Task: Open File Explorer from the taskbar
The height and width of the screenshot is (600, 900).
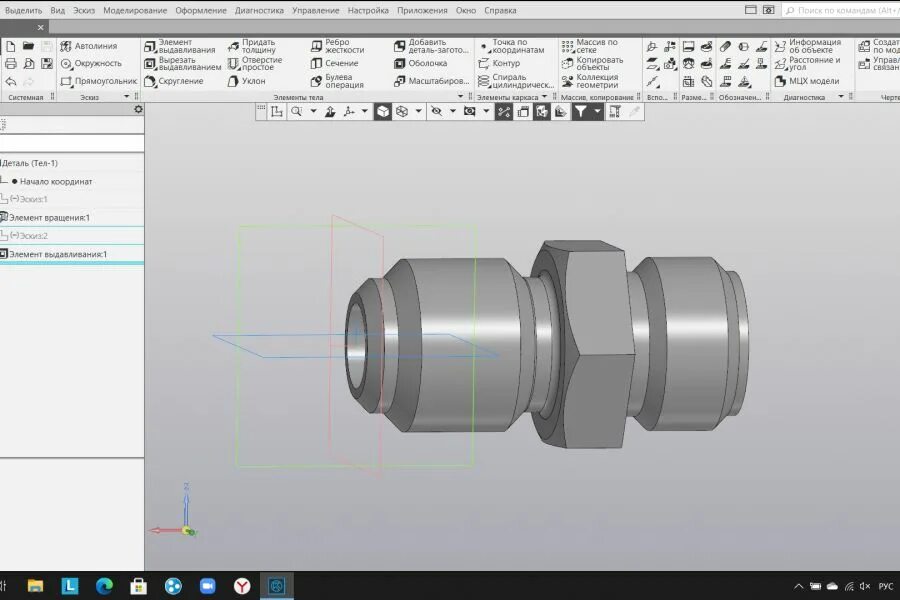Action: (x=35, y=586)
